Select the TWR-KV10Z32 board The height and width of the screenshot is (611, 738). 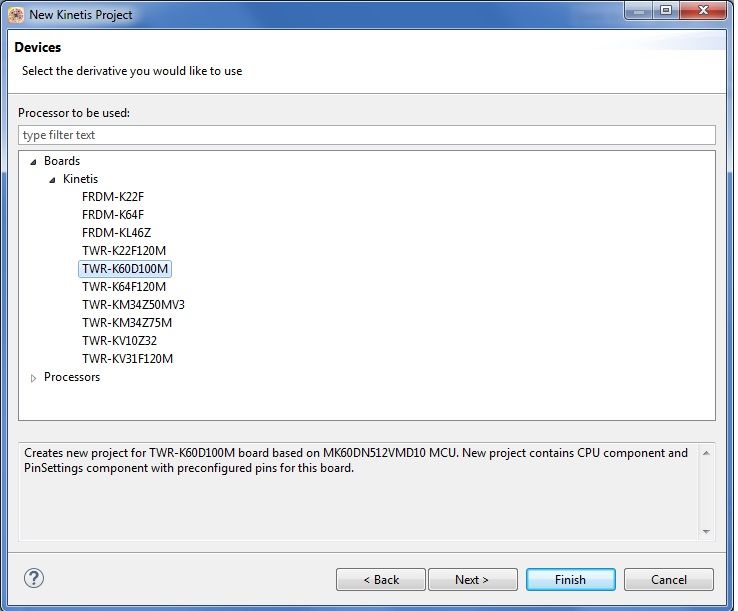[x=119, y=340]
